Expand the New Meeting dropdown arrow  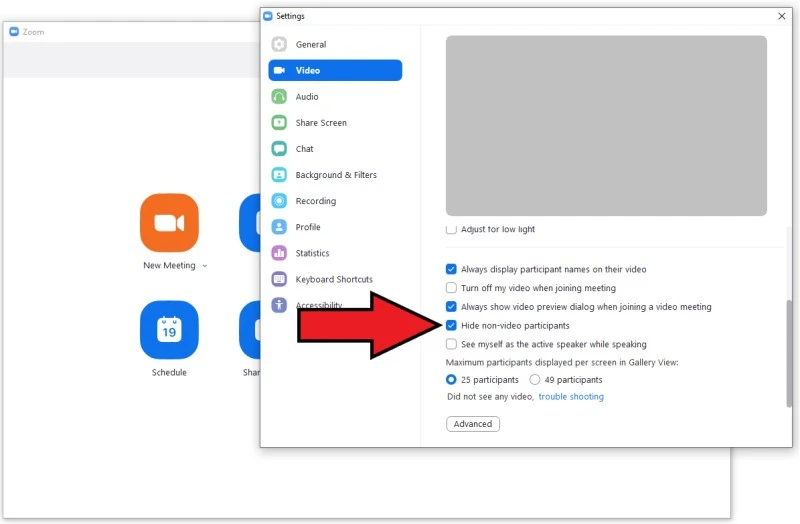click(x=205, y=266)
